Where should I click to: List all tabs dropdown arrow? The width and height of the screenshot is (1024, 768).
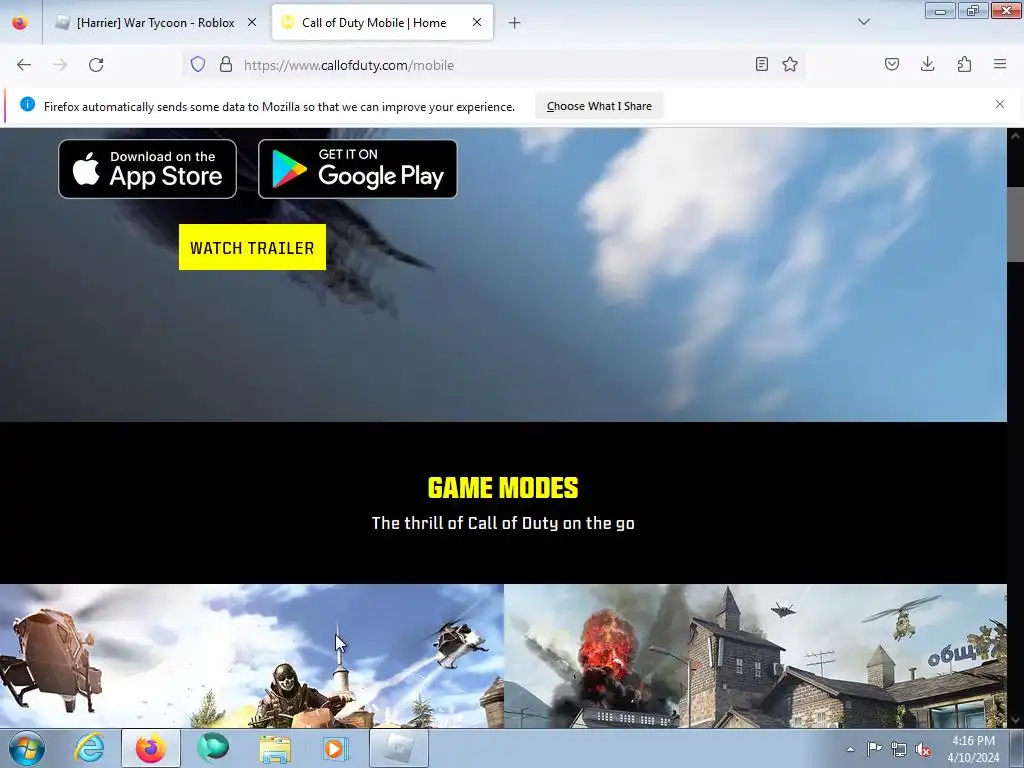(864, 22)
